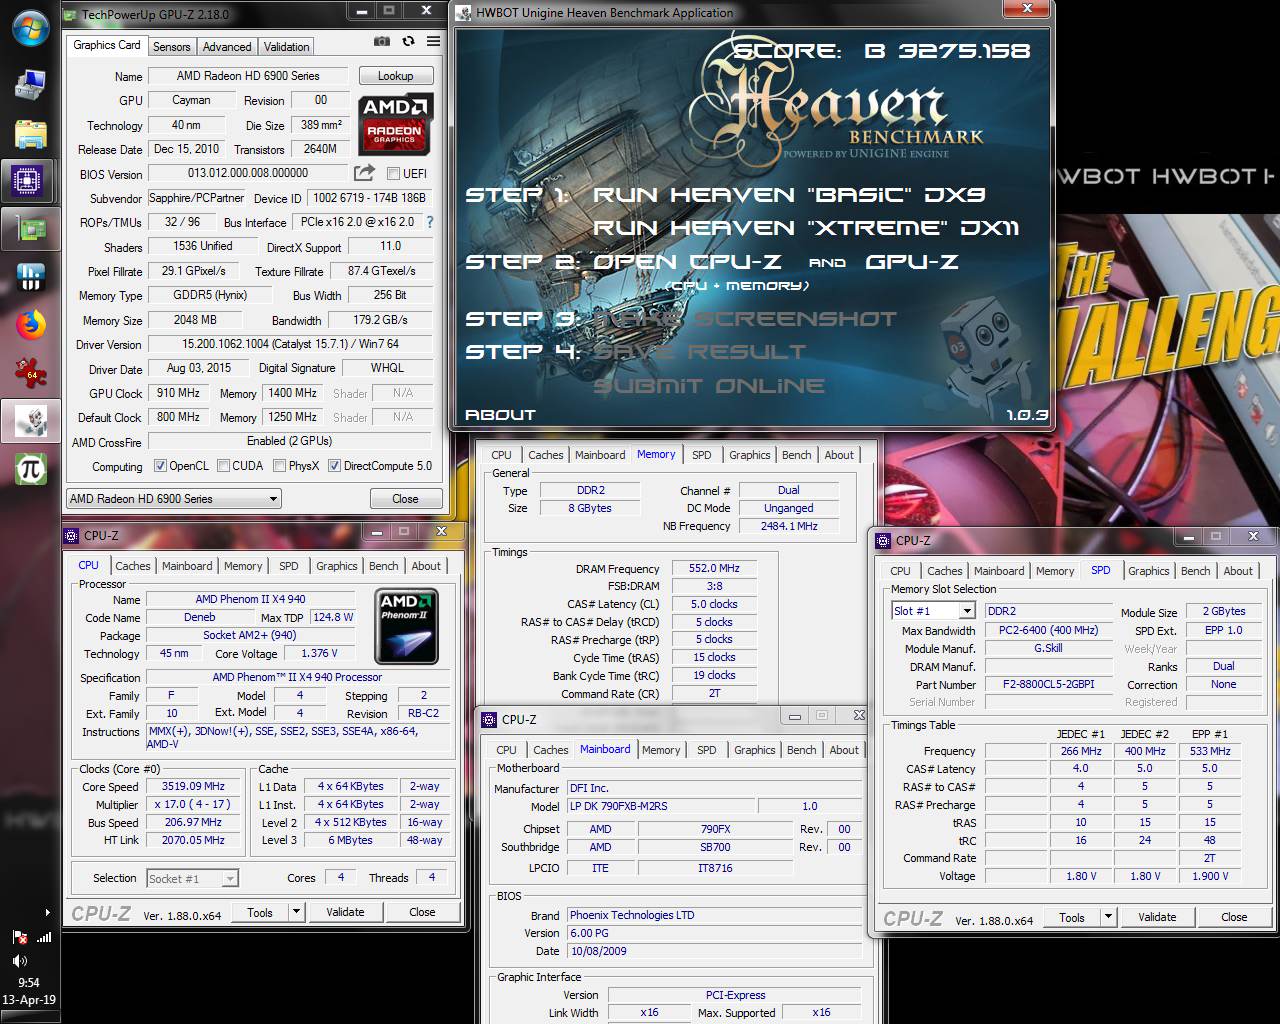Viewport: 1280px width, 1024px height.
Task: Click the Tools button in left CPU-Z
Action: tap(260, 911)
